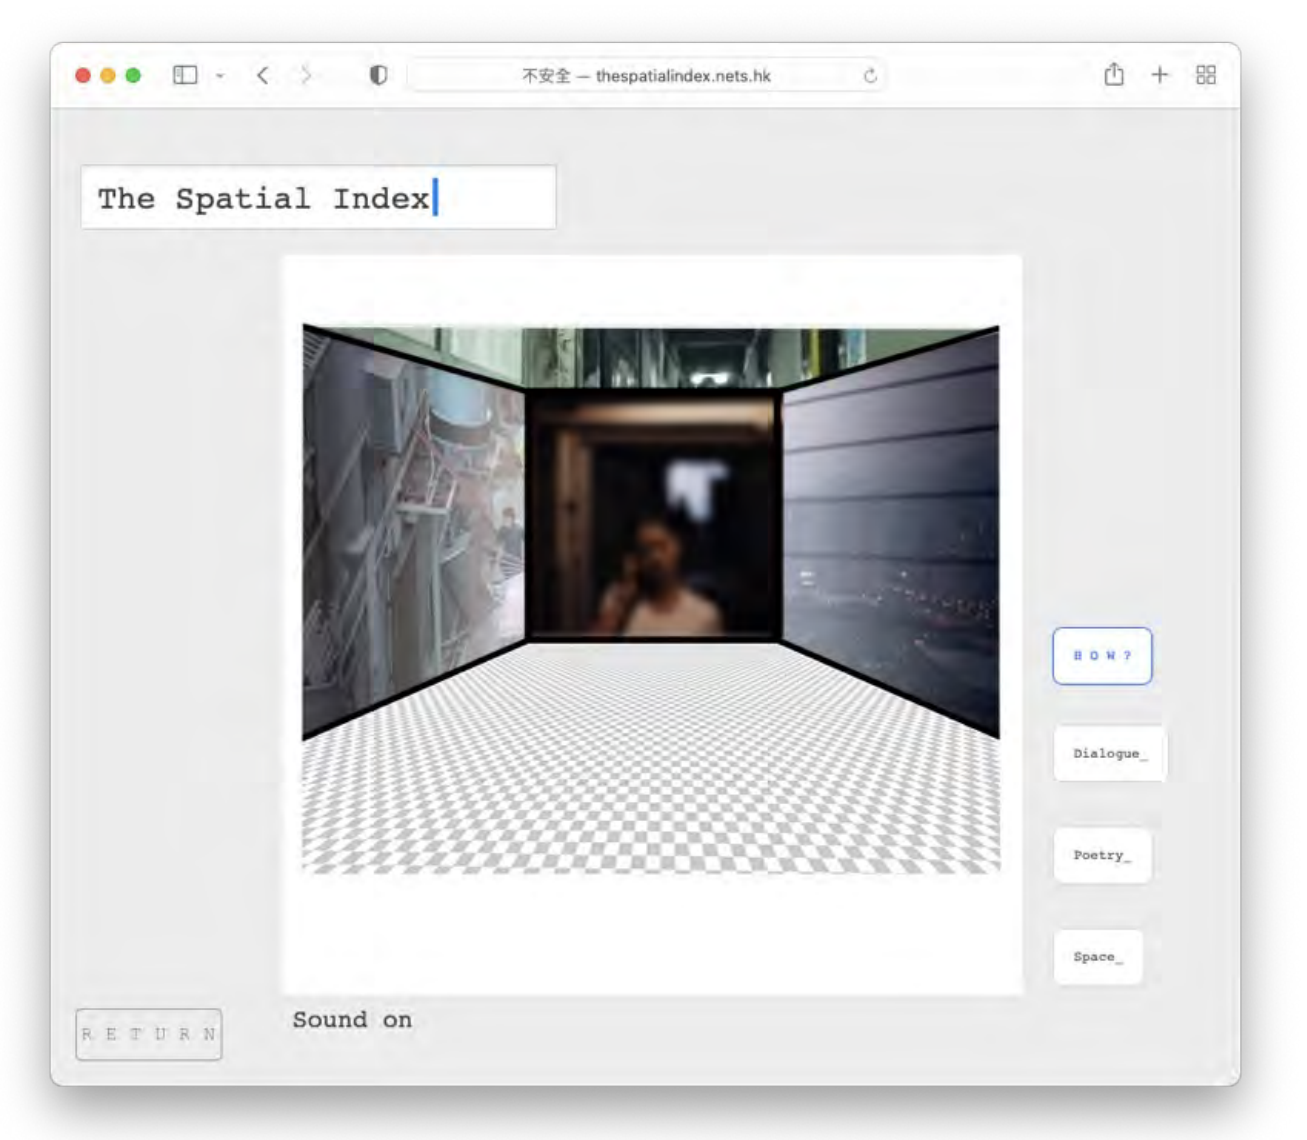This screenshot has height=1140, width=1307.
Task: Expand the sidebar dropdown chevron
Action: [219, 76]
